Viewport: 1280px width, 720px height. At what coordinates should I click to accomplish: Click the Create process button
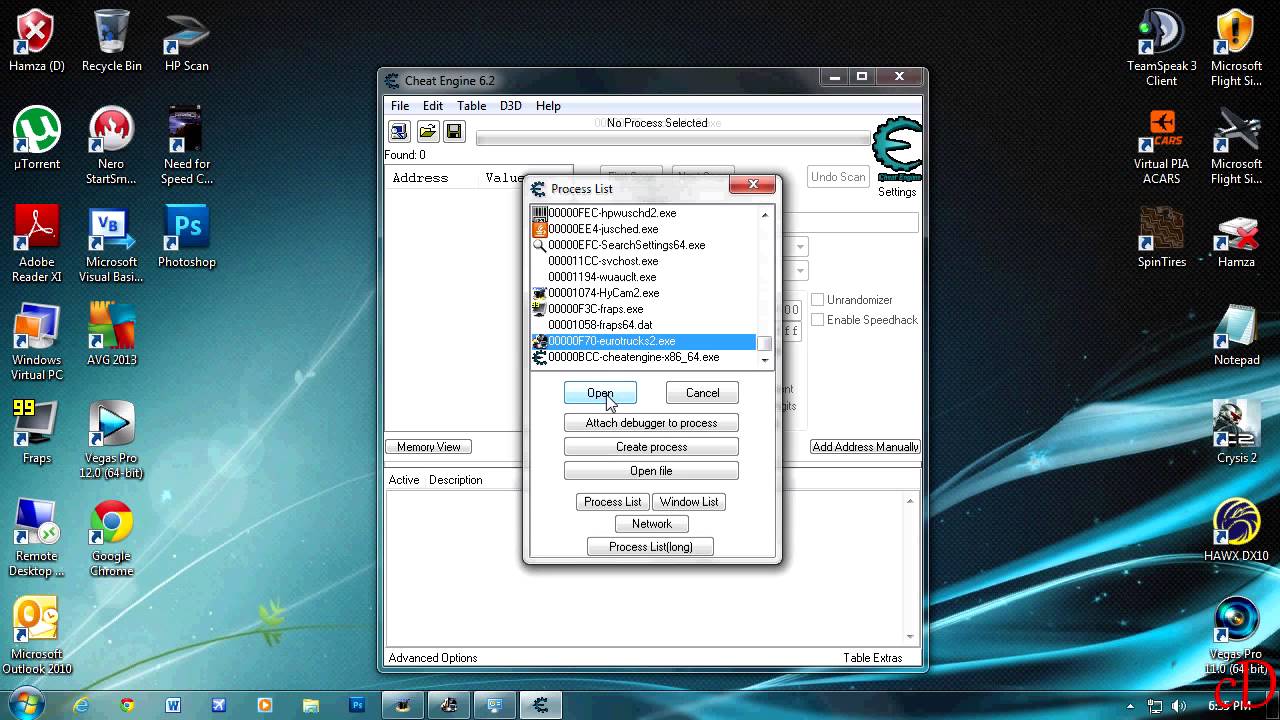coord(651,447)
